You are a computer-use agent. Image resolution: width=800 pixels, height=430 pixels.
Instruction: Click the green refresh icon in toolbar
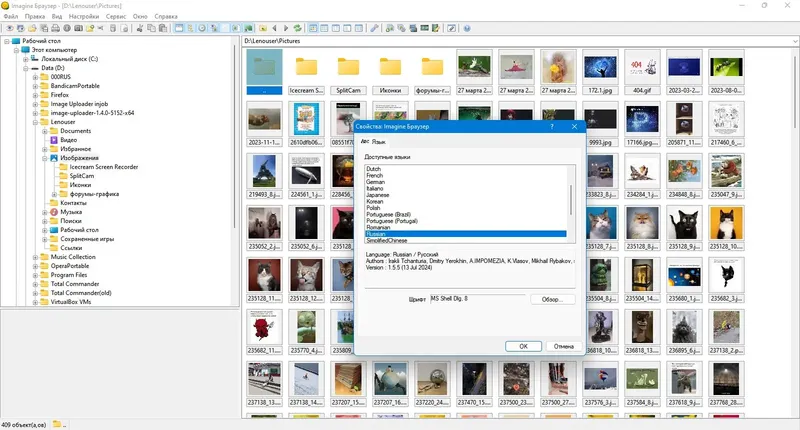coord(297,28)
